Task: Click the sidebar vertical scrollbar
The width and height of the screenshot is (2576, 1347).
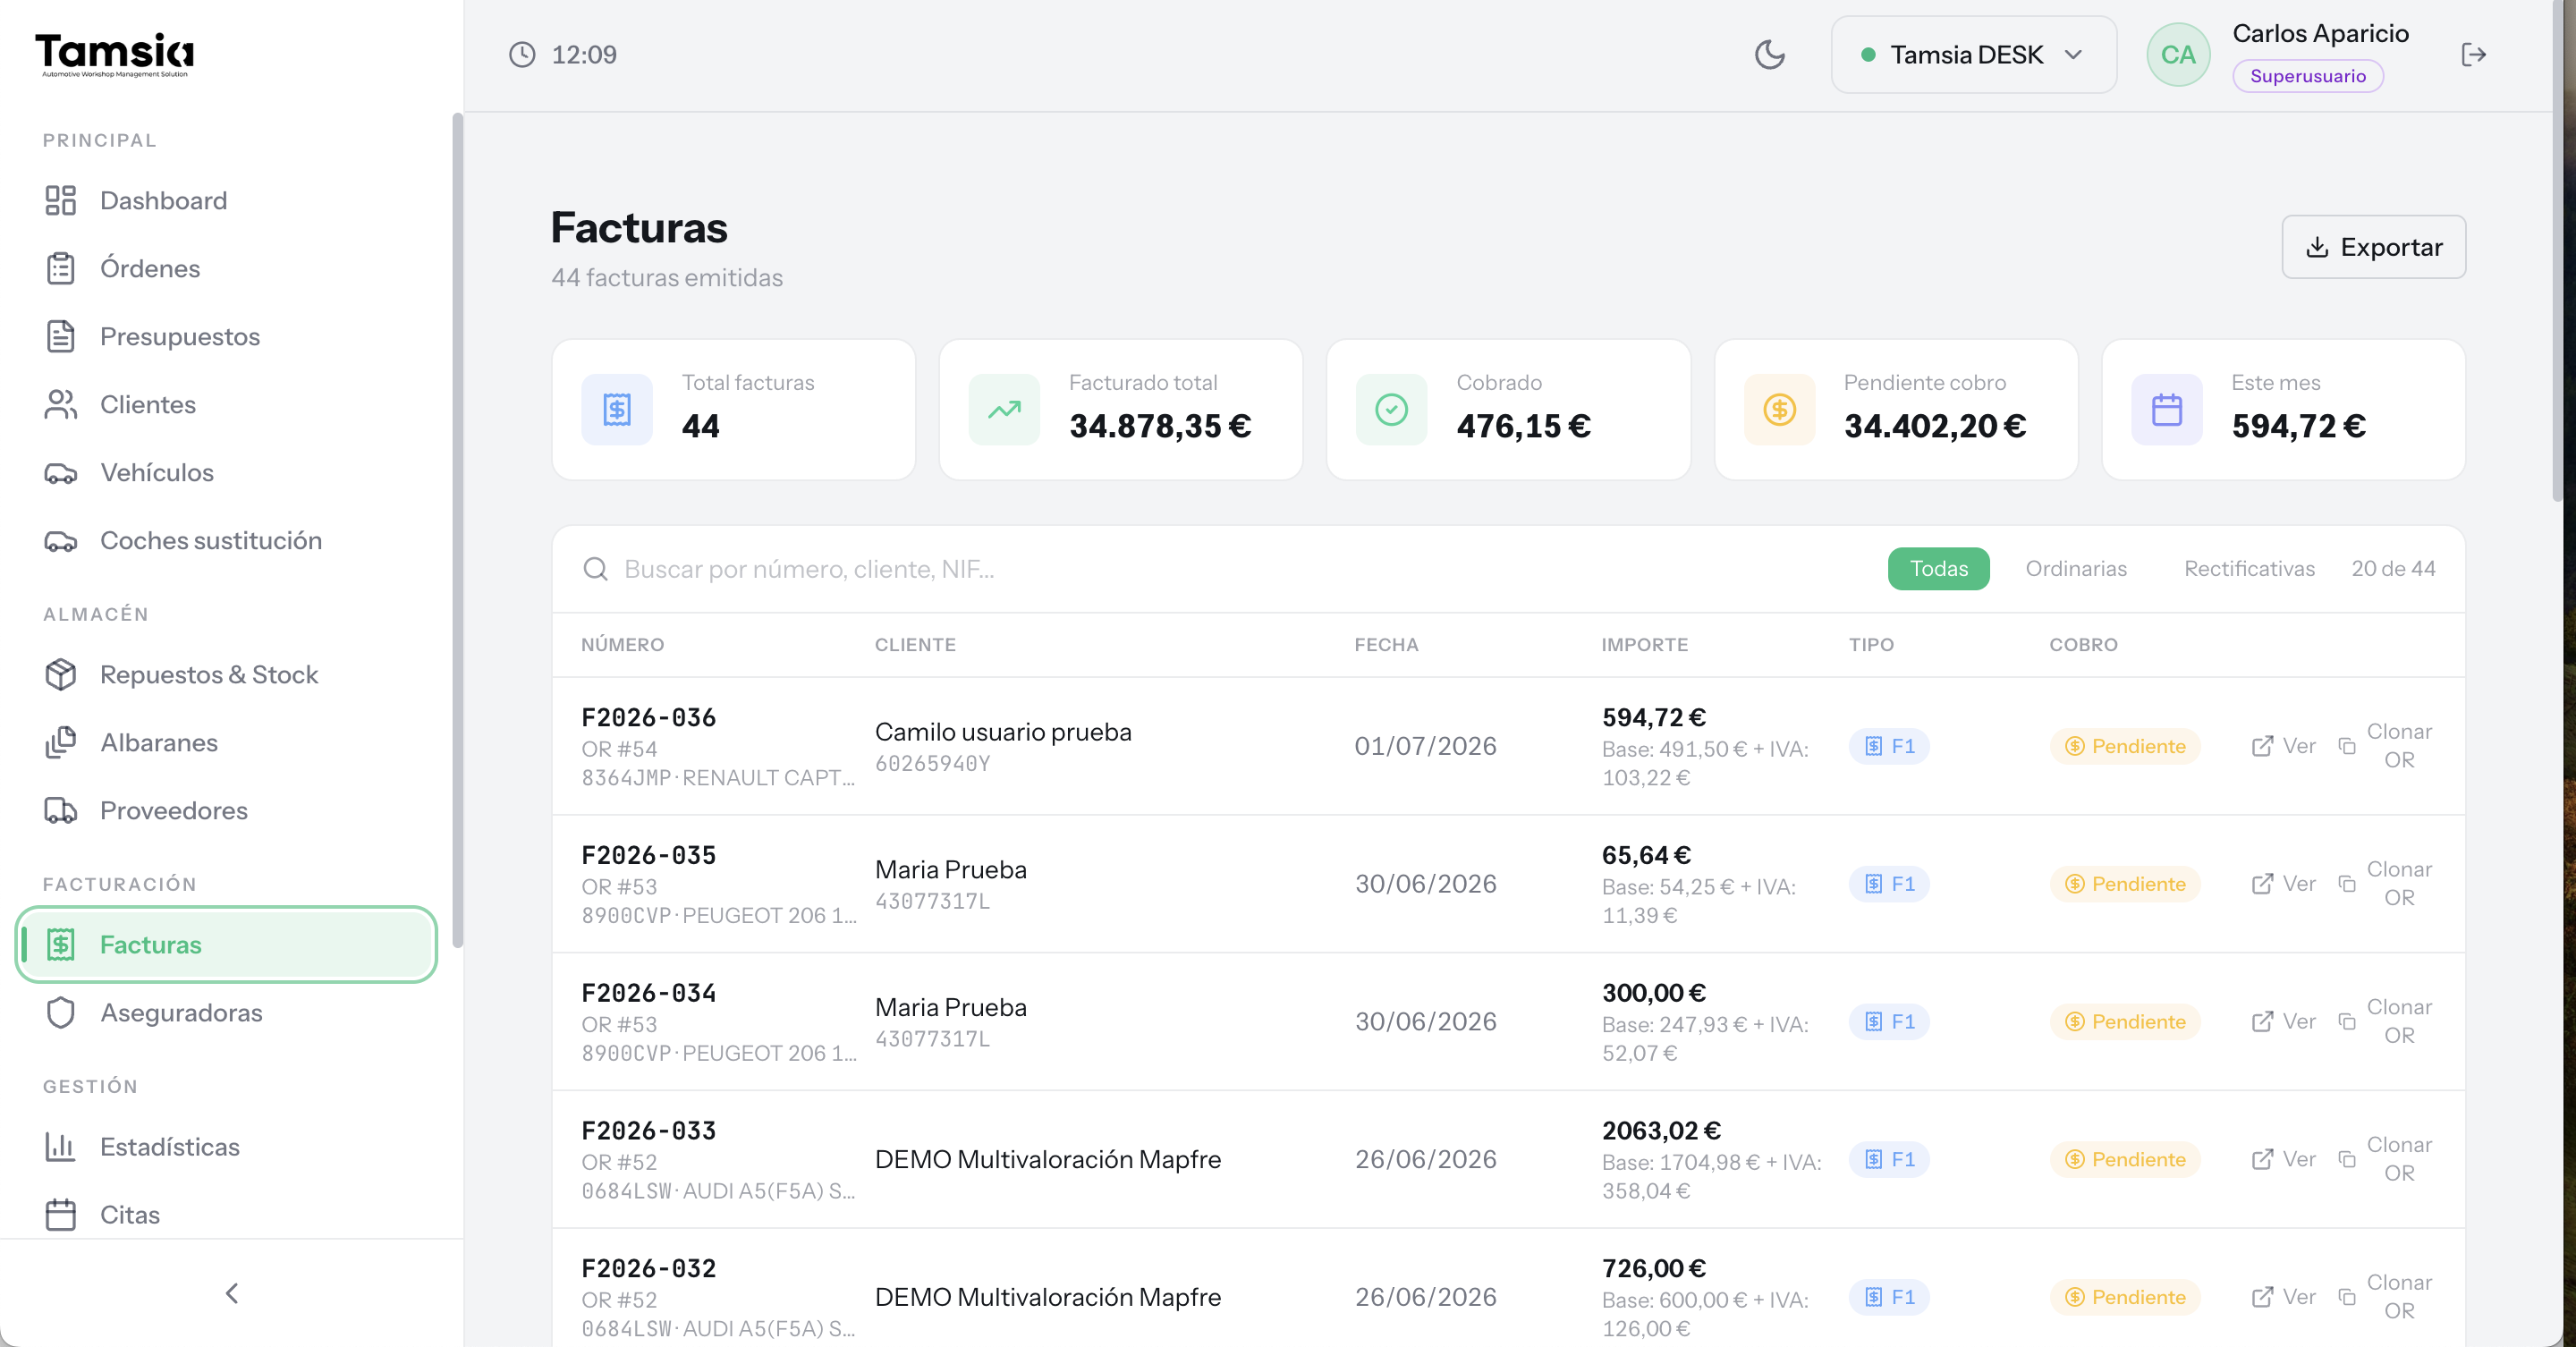Action: click(x=457, y=530)
